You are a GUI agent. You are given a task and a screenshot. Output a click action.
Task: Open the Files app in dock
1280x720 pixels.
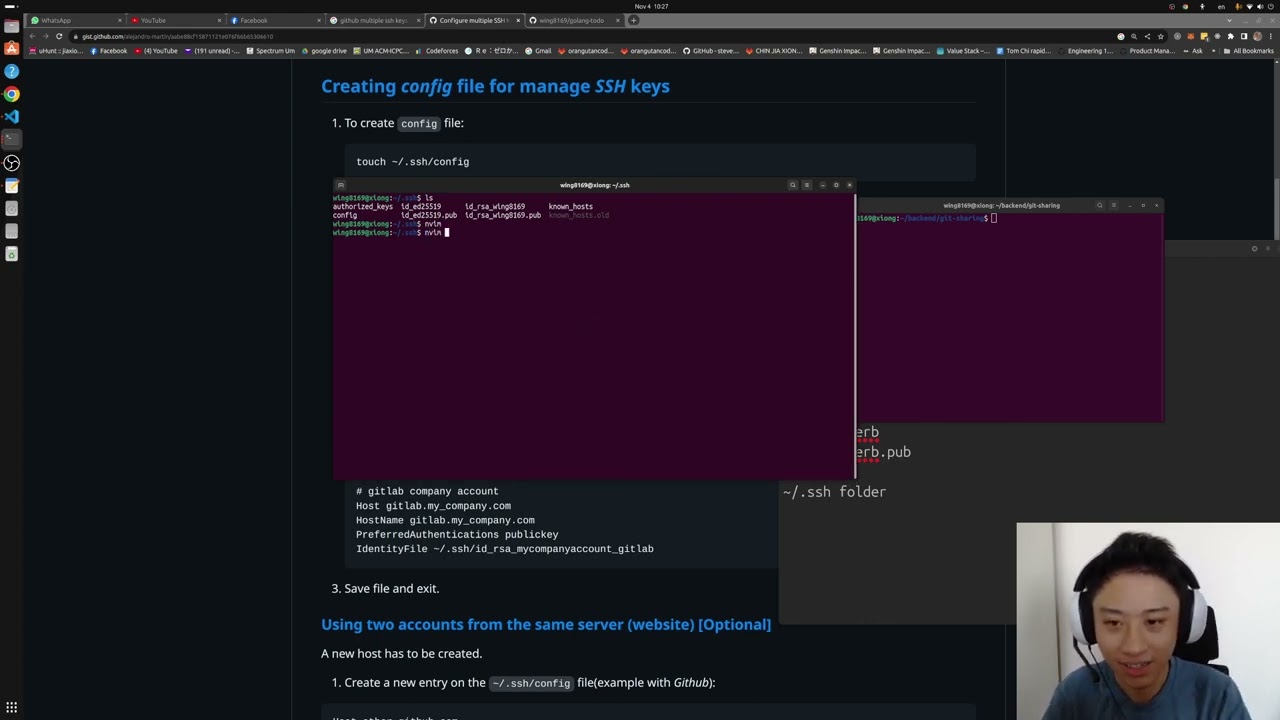11,26
